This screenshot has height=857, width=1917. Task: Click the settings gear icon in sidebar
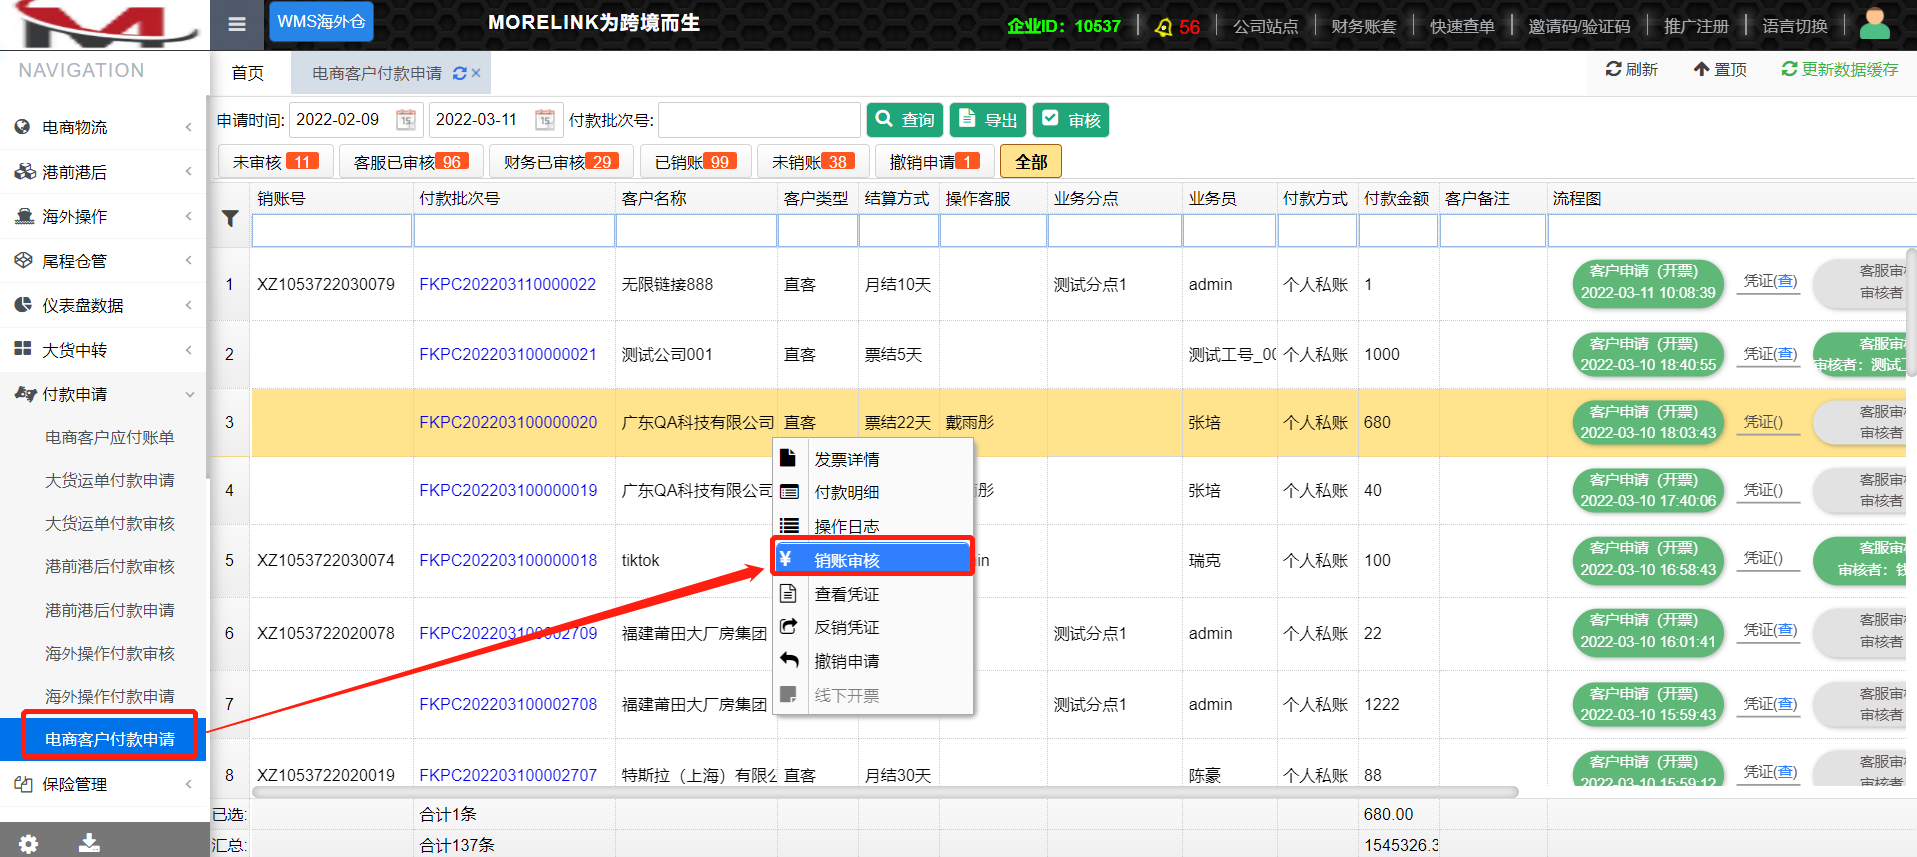pyautogui.click(x=28, y=843)
